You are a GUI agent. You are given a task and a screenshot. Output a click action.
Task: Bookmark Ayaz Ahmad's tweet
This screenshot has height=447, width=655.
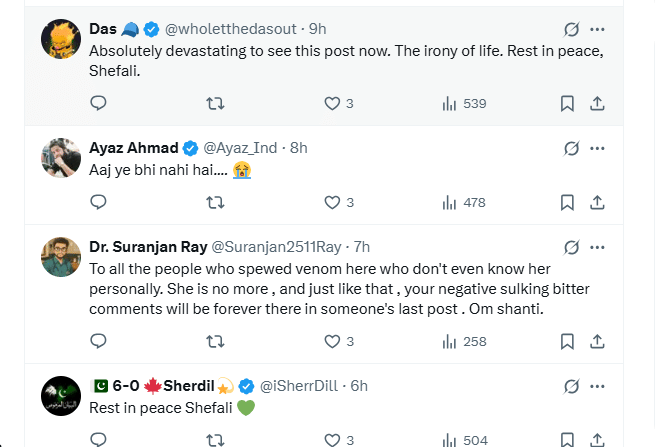(x=567, y=202)
